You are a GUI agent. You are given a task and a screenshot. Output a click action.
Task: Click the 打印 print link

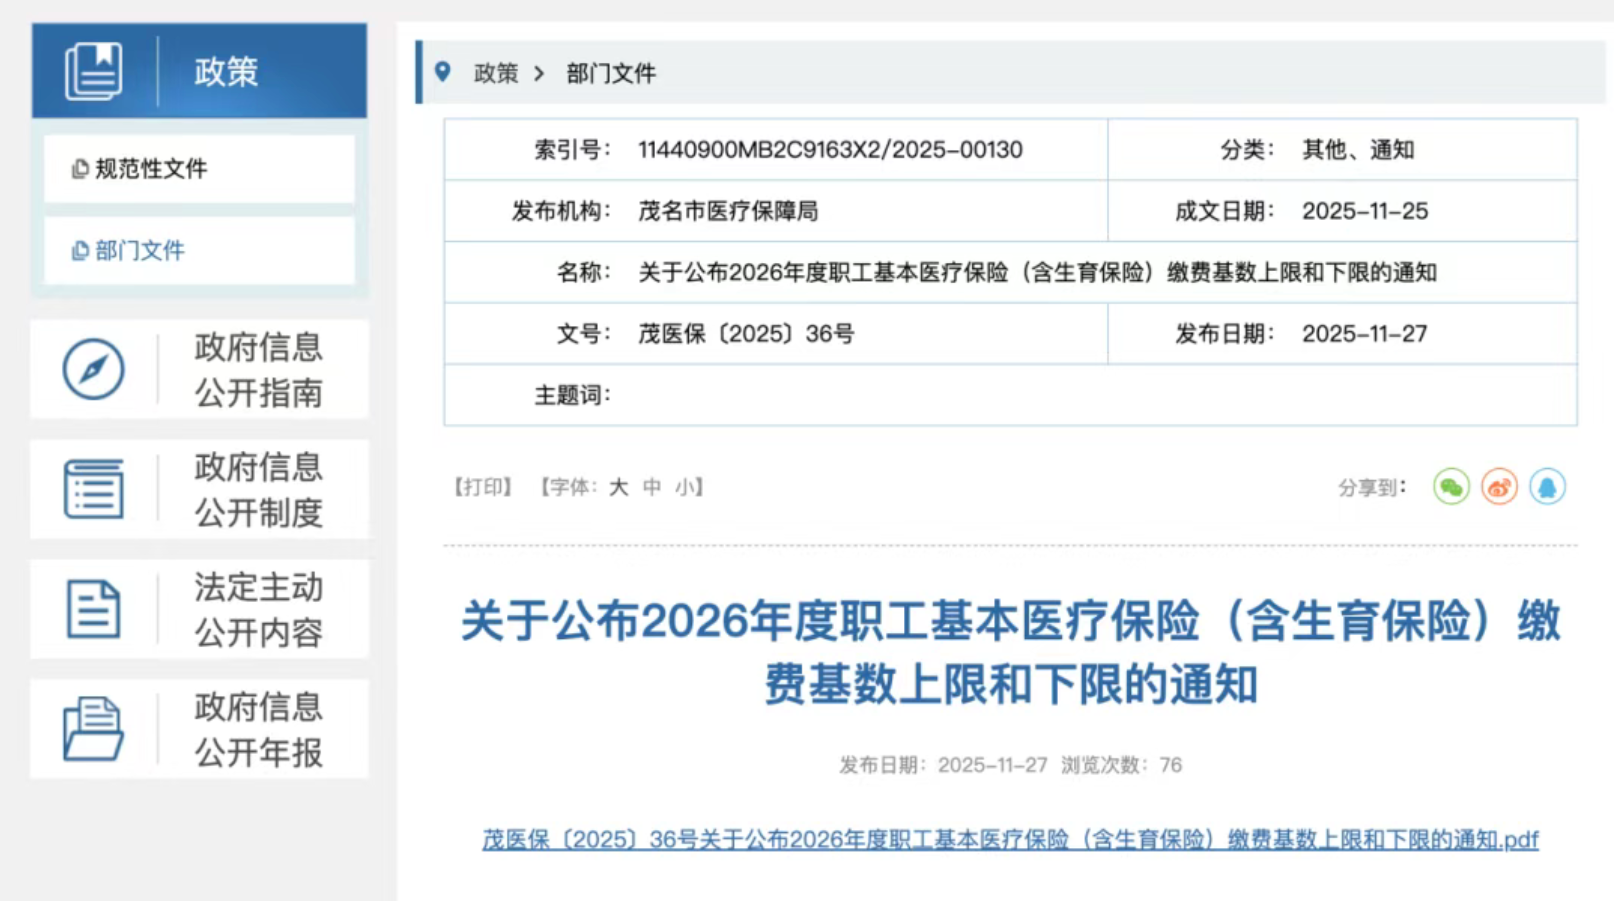[483, 488]
